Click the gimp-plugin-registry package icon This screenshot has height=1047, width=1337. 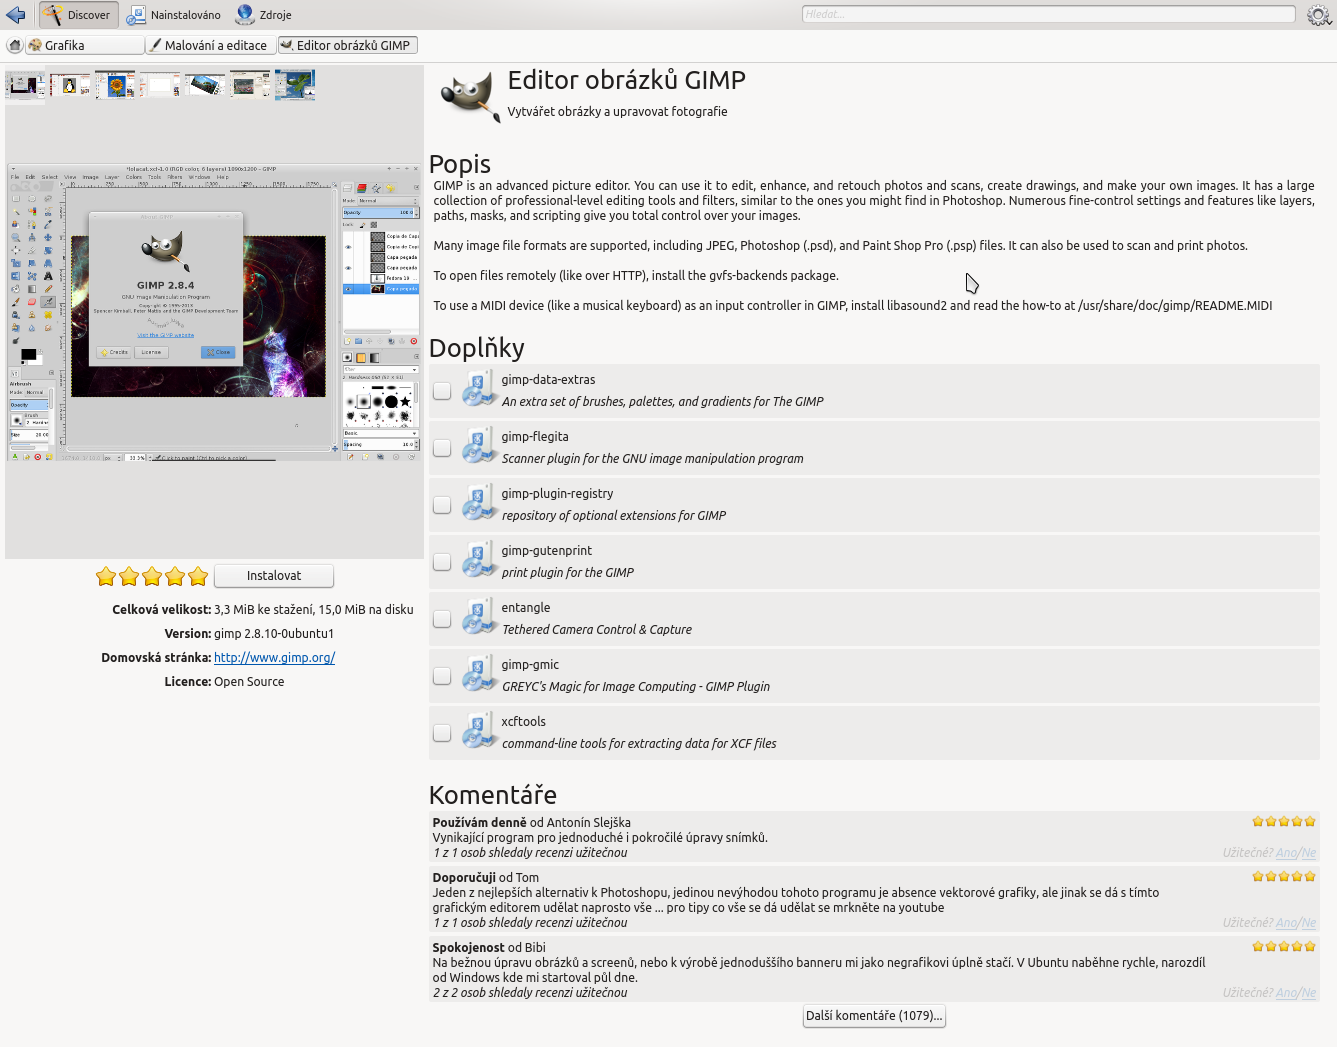click(479, 503)
